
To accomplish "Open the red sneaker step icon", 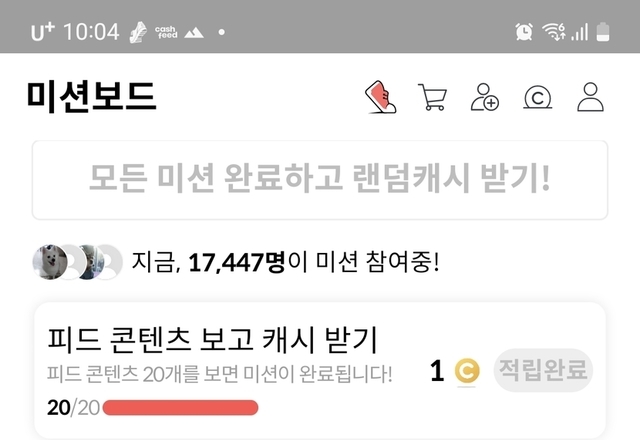I will [380, 97].
